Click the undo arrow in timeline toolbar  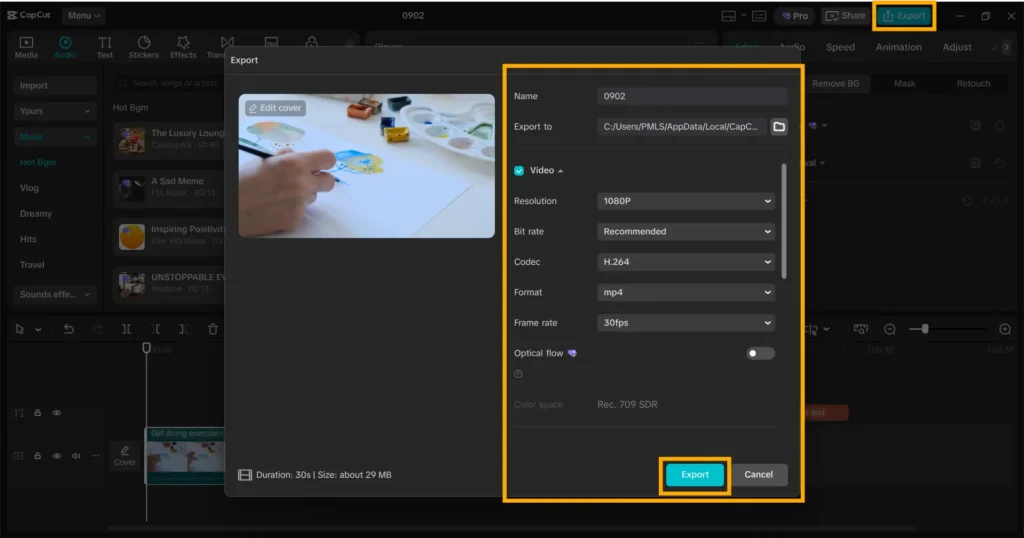69,329
